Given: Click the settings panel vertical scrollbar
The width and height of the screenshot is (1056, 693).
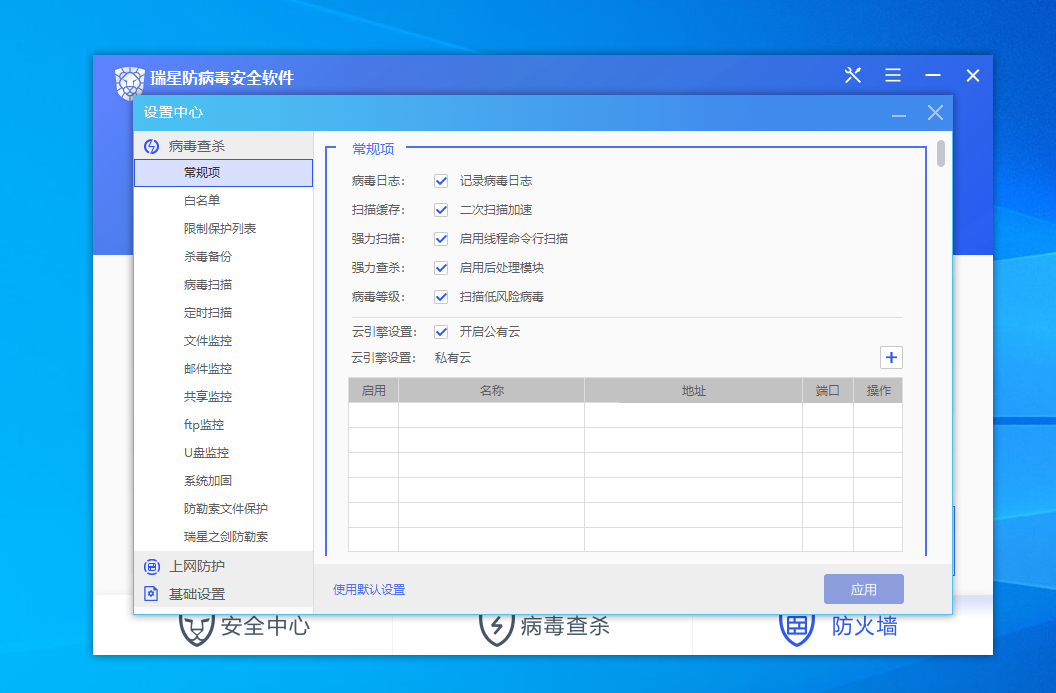Looking at the screenshot, I should (941, 154).
